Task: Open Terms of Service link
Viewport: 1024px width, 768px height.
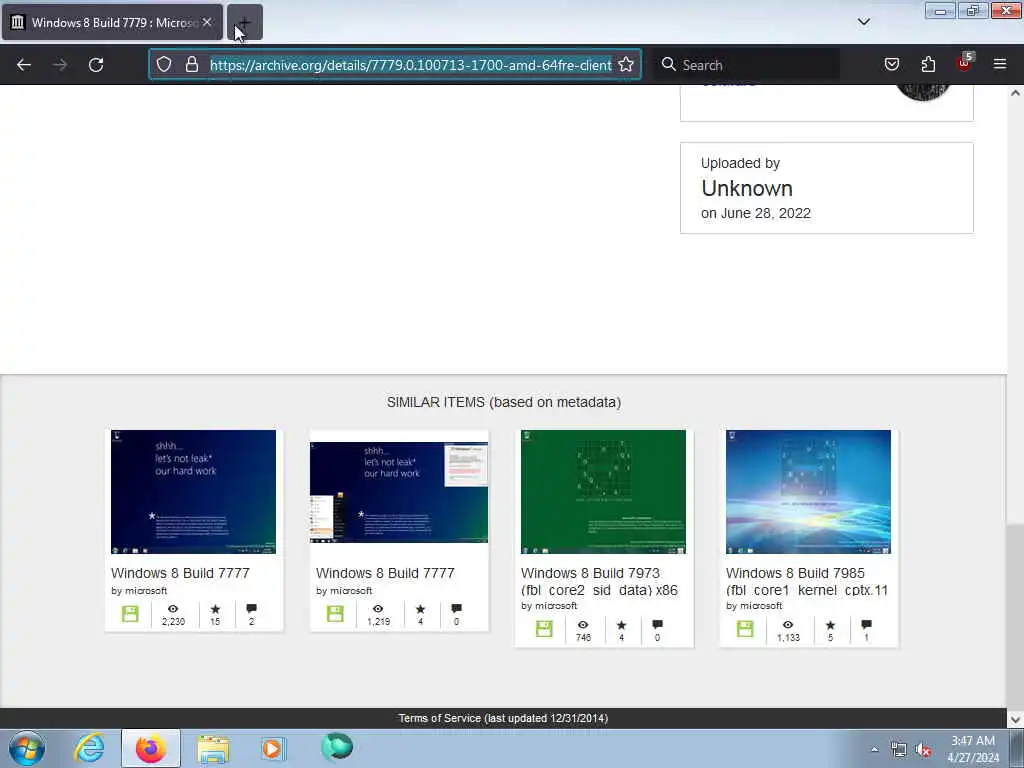Action: pyautogui.click(x=504, y=718)
